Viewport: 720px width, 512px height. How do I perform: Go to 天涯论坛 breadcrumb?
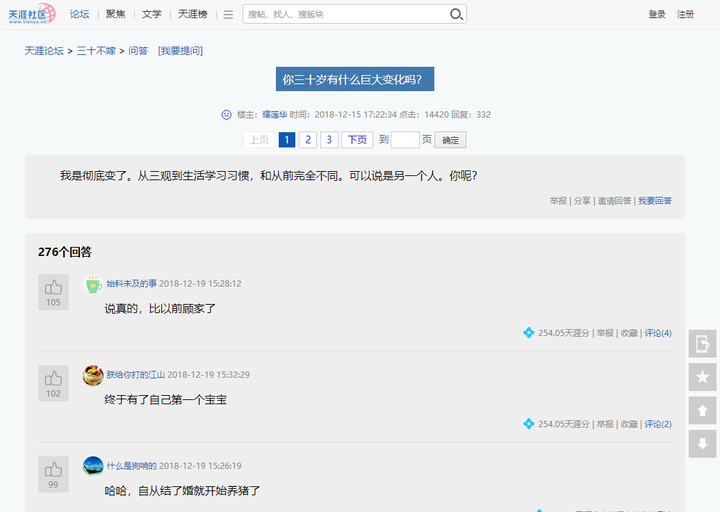point(44,51)
